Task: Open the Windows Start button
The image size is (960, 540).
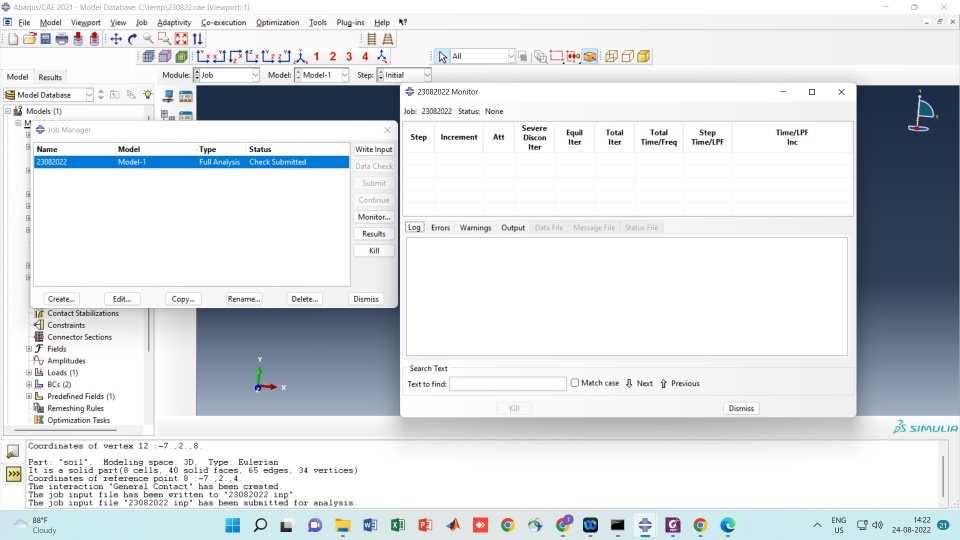Action: click(x=233, y=525)
